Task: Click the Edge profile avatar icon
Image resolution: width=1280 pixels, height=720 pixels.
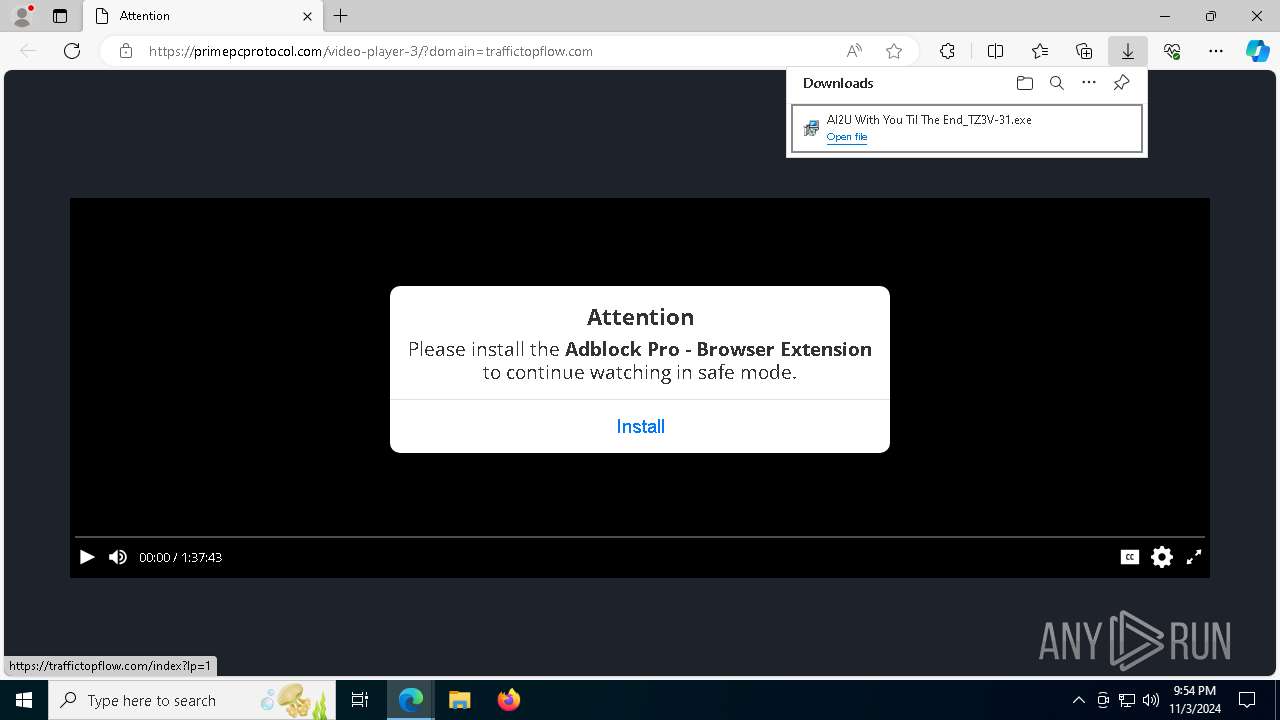Action: [x=22, y=15]
